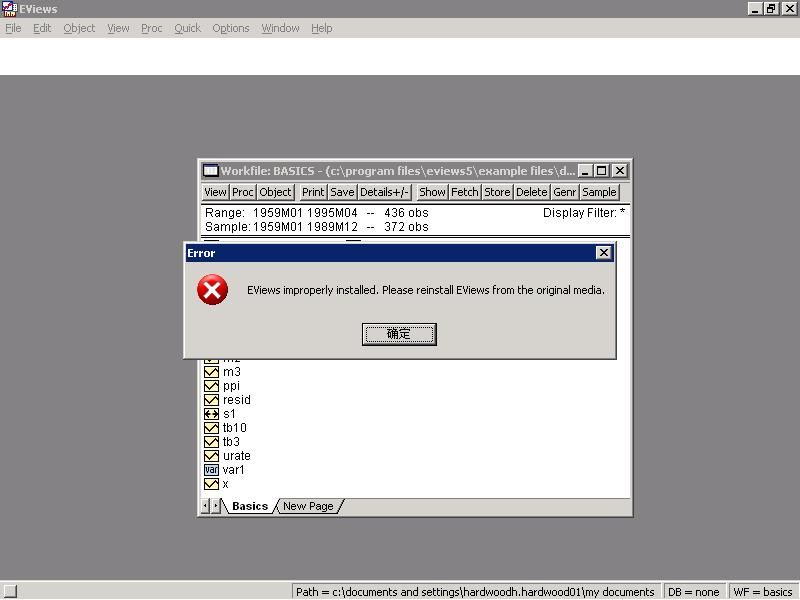Click the Fetch button

point(465,192)
